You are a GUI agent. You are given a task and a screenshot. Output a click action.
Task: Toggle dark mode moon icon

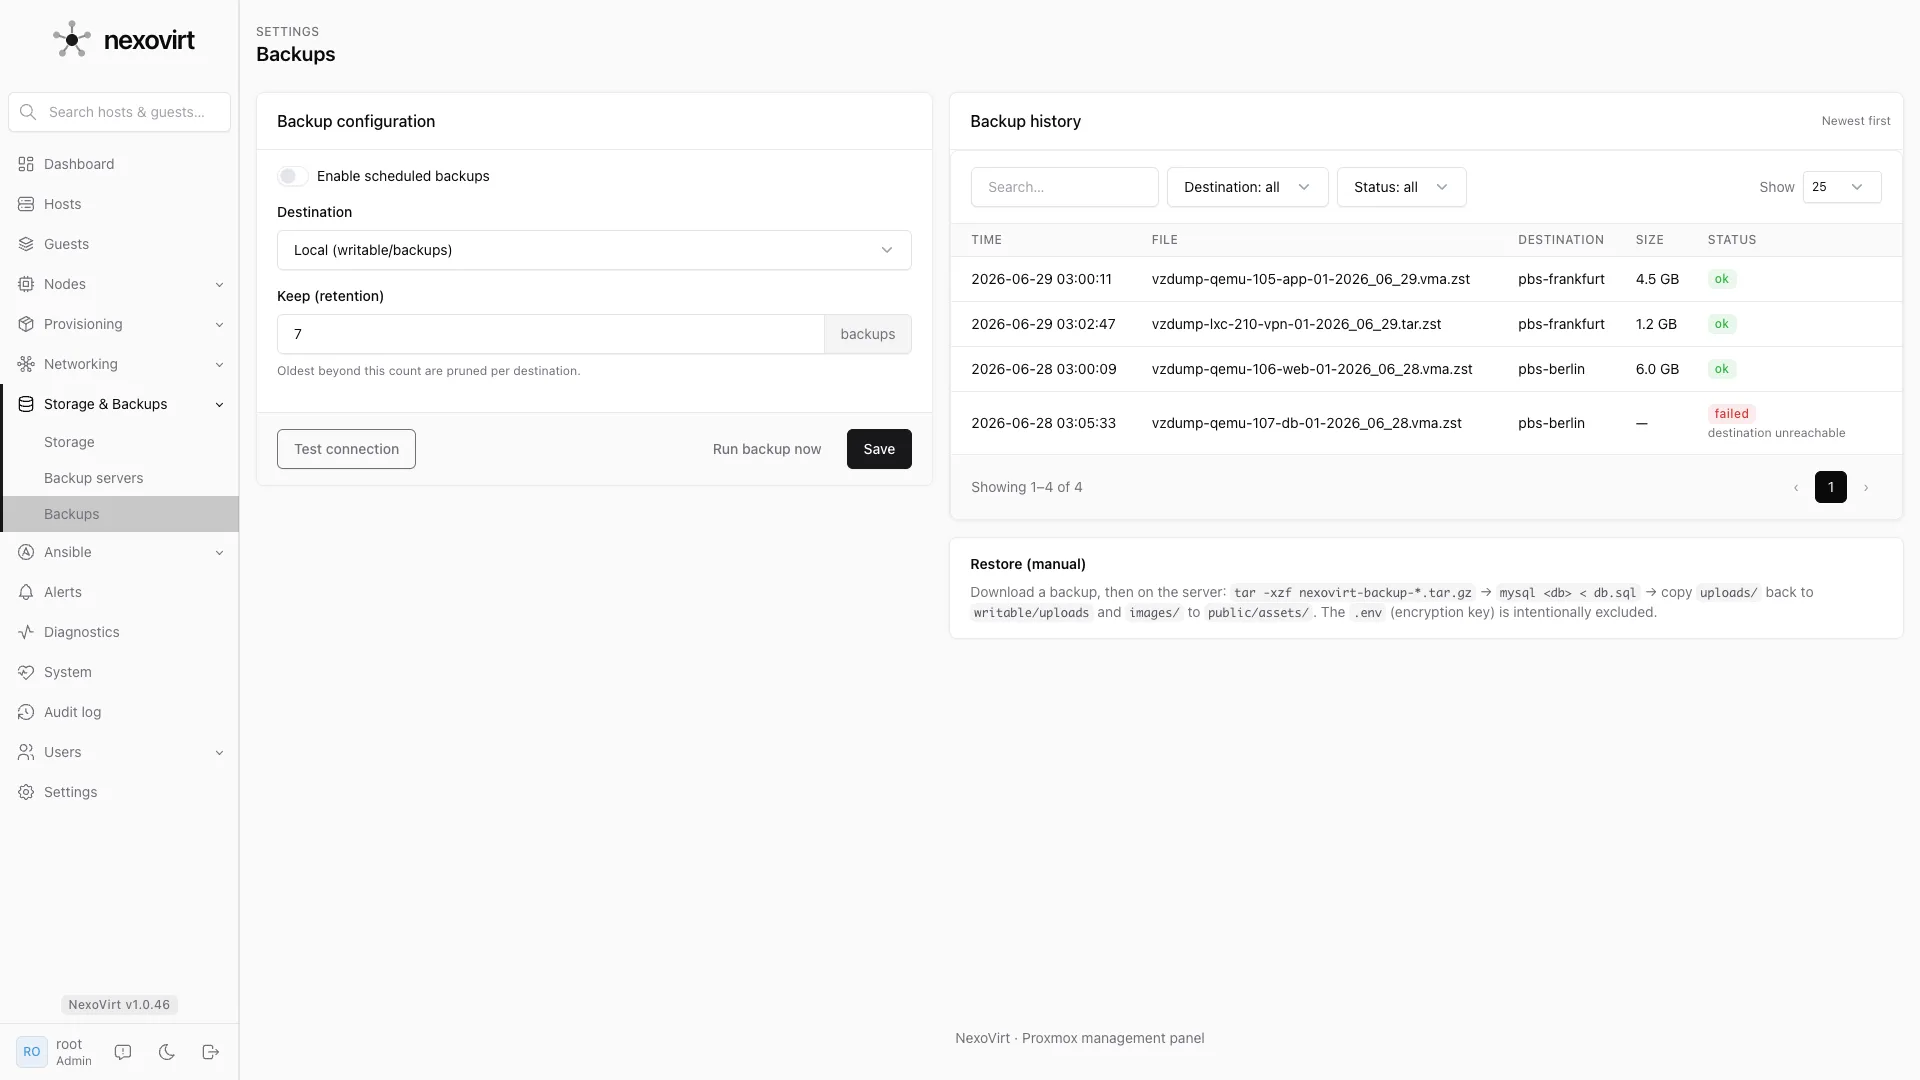[167, 1052]
